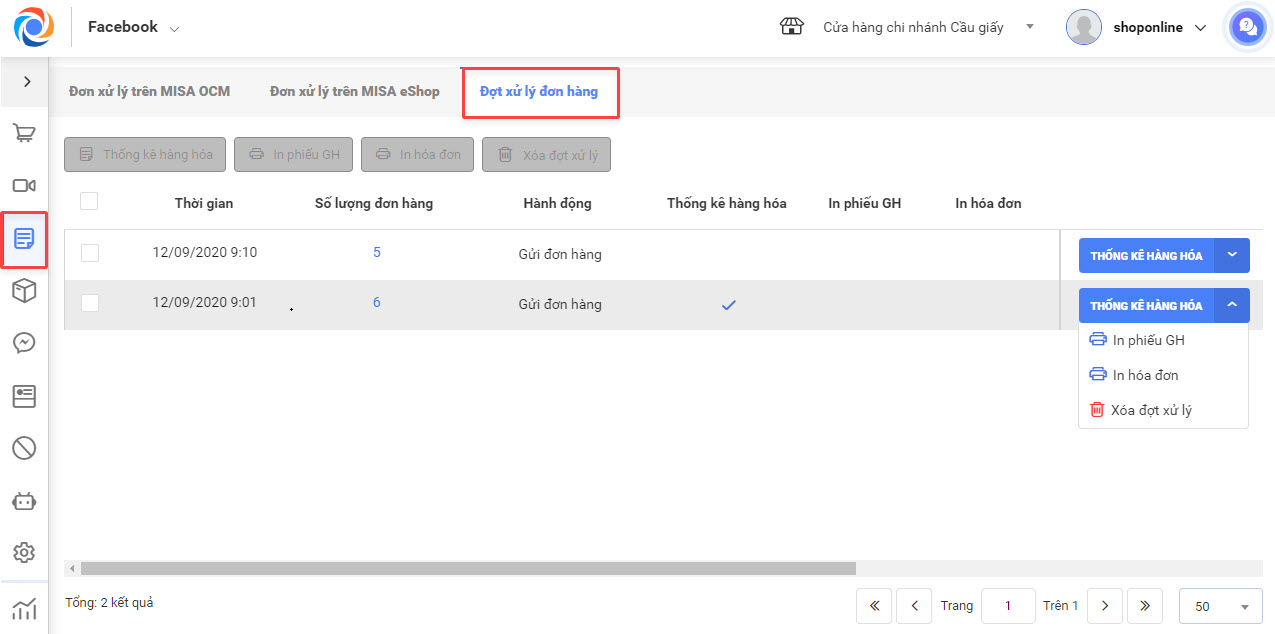The height and width of the screenshot is (634, 1275).
Task: Go to the last page with double-right arrows
Action: click(1145, 606)
